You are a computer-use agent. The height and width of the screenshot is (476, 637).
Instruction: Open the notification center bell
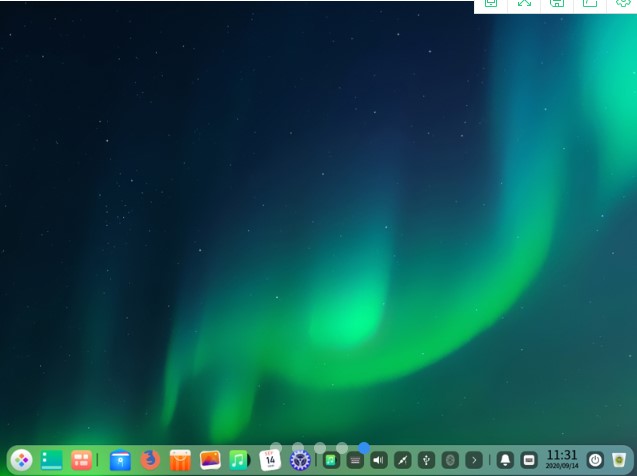(505, 460)
